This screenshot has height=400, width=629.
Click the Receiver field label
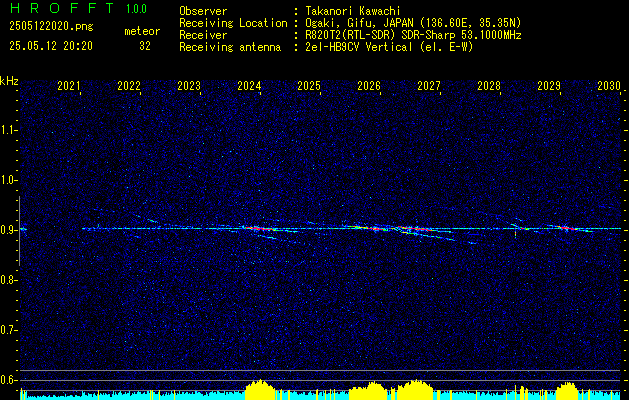(x=203, y=35)
